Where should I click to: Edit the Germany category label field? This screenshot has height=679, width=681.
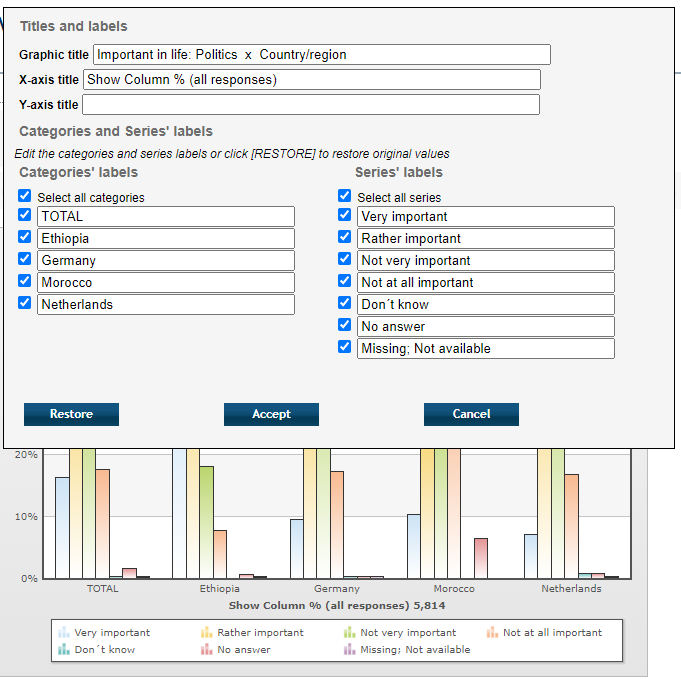(166, 260)
